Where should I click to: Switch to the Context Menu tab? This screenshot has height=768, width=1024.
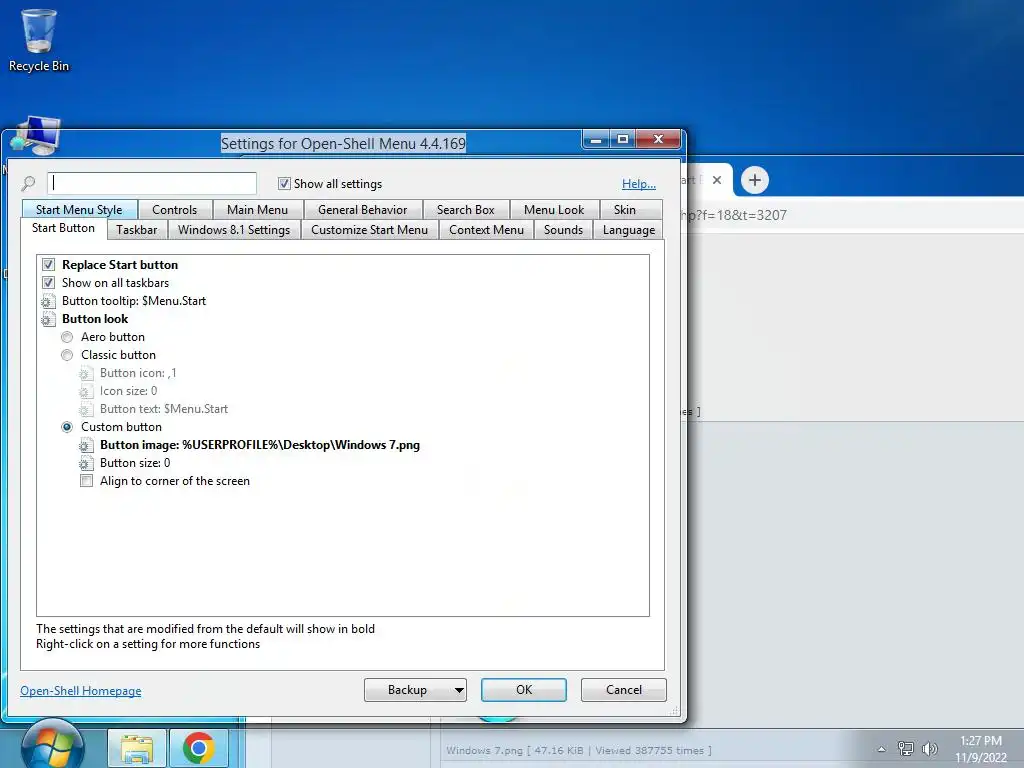(x=487, y=230)
